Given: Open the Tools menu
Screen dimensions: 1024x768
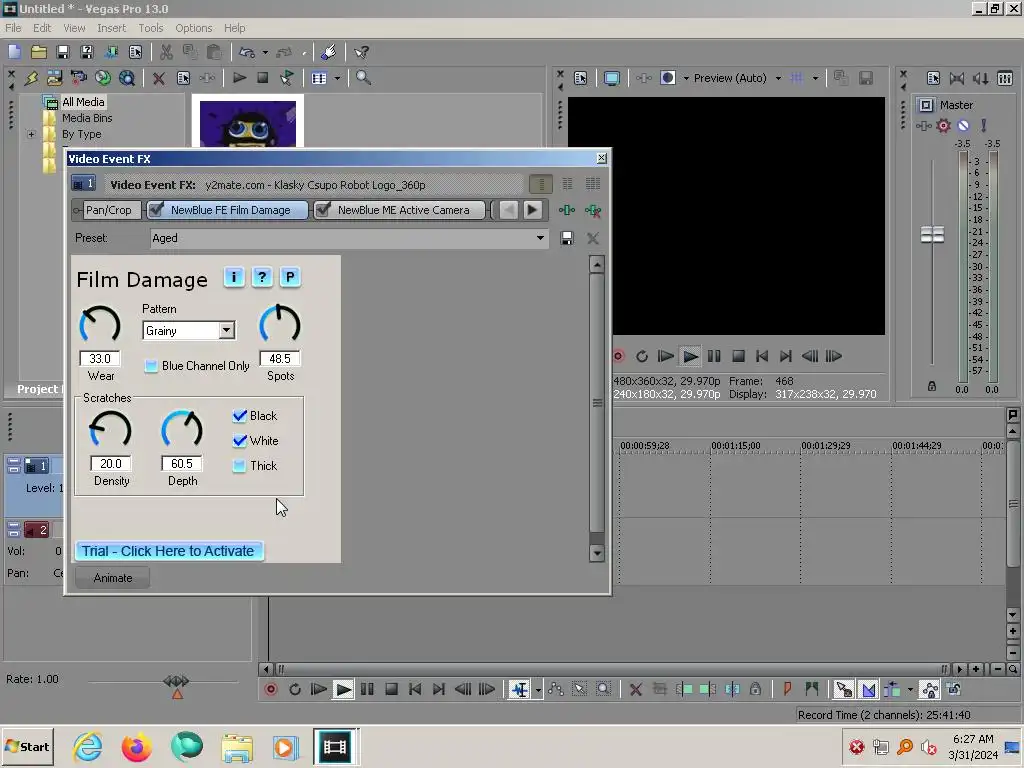Looking at the screenshot, I should coord(150,28).
